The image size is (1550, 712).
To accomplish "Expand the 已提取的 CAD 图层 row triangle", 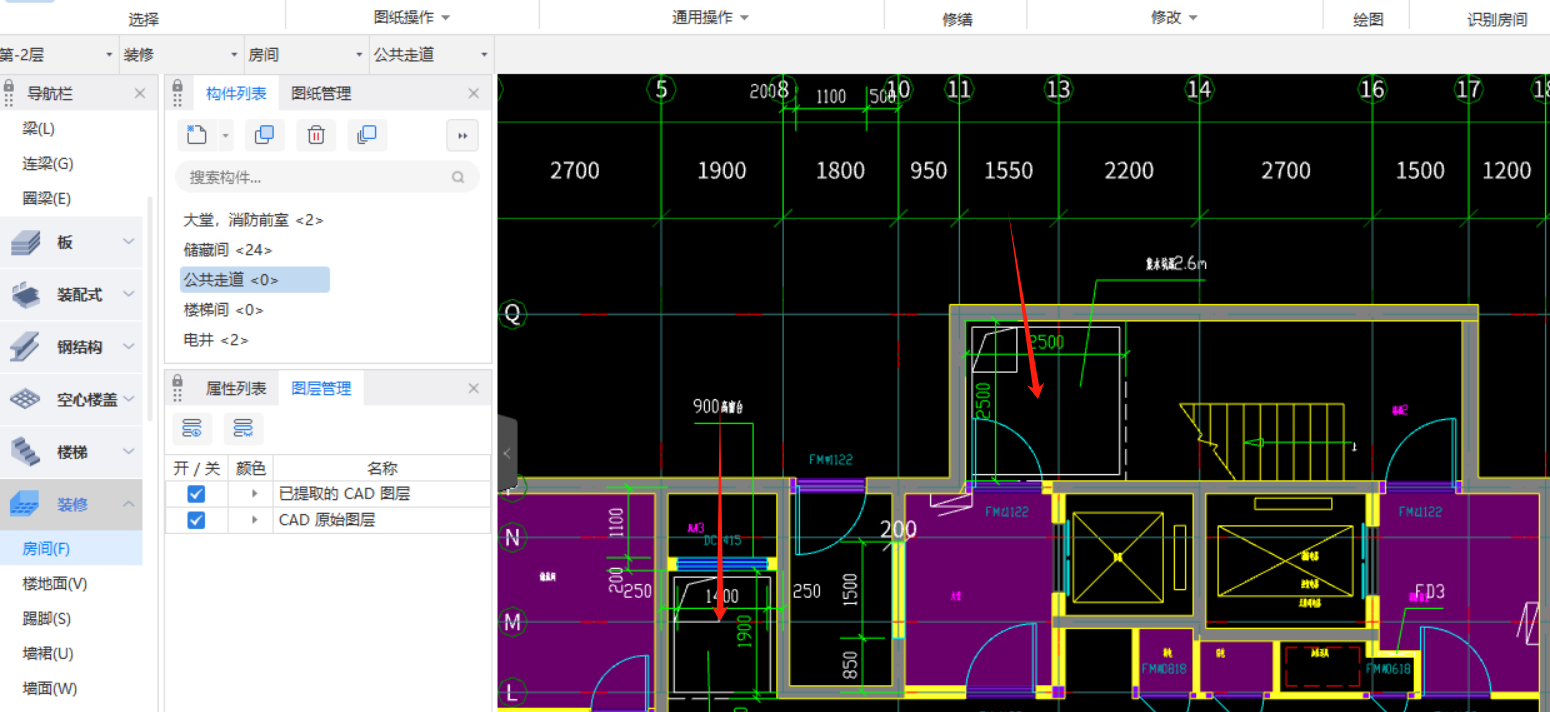I will pos(255,494).
